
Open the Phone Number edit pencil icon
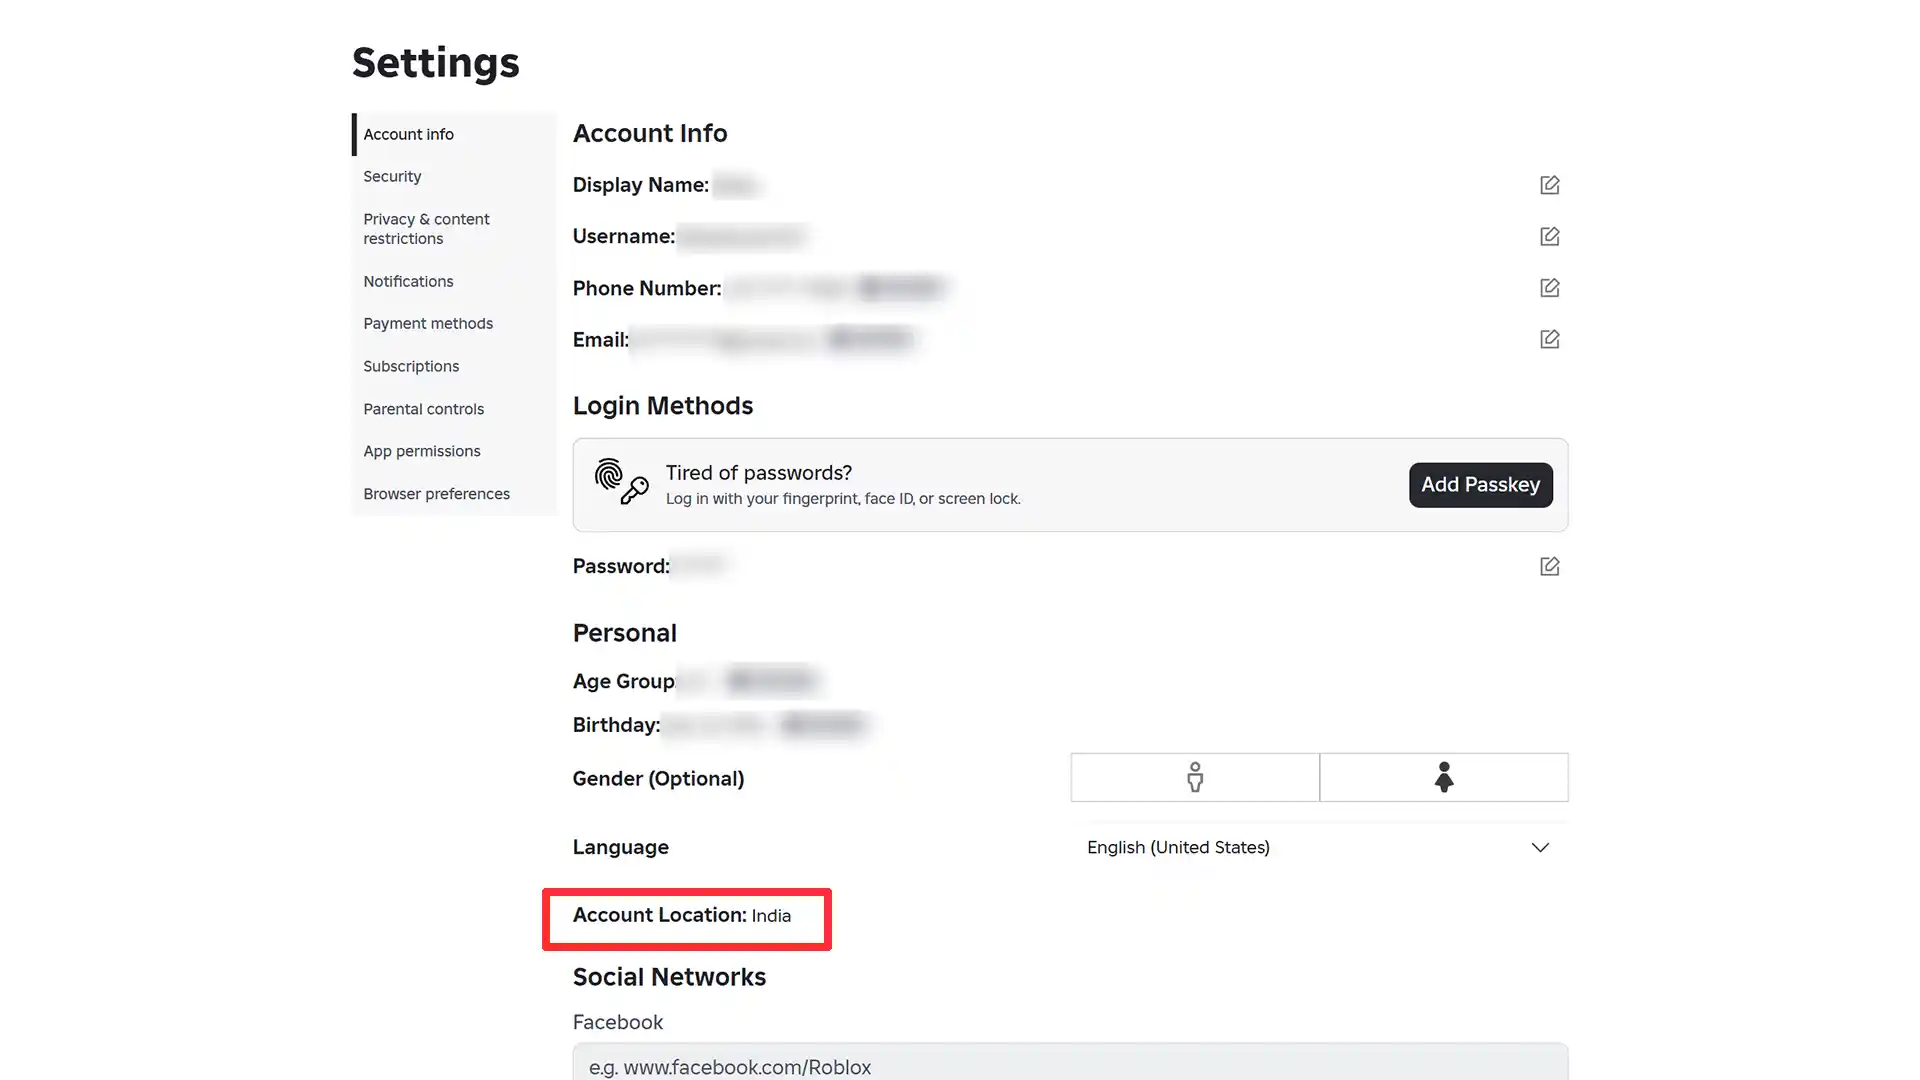pos(1549,288)
